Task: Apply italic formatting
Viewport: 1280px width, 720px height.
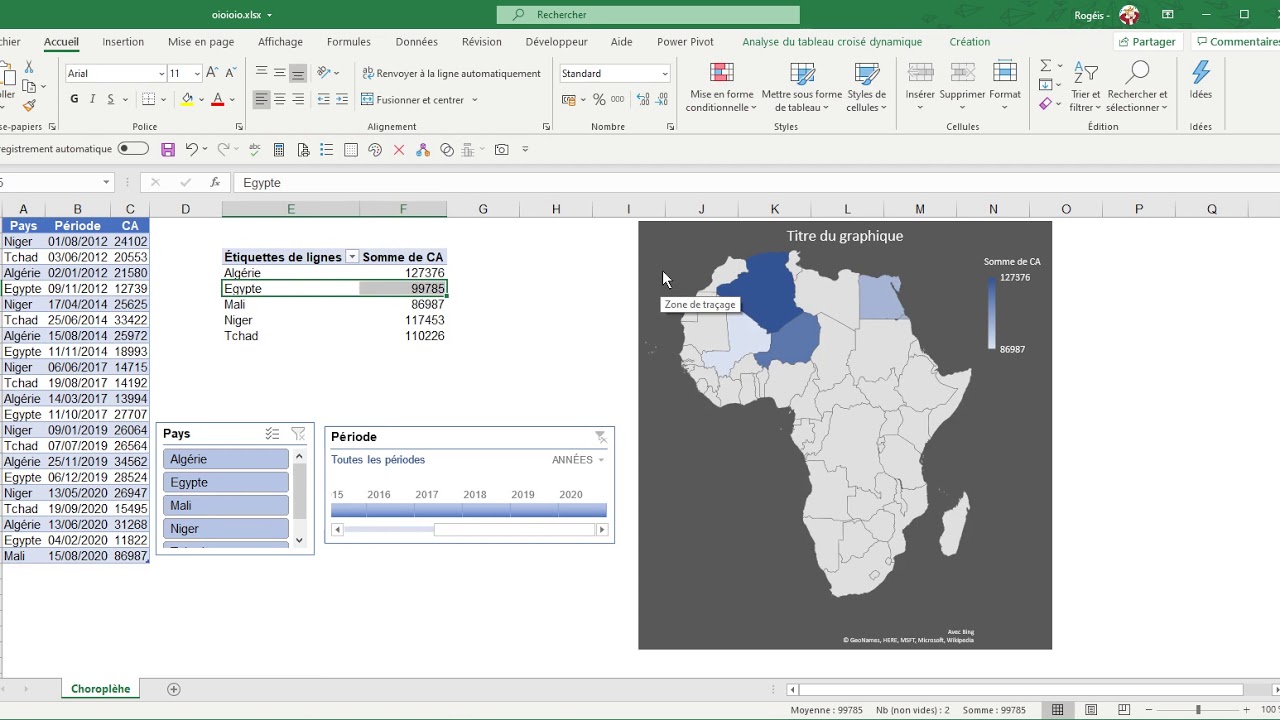Action: pyautogui.click(x=93, y=99)
